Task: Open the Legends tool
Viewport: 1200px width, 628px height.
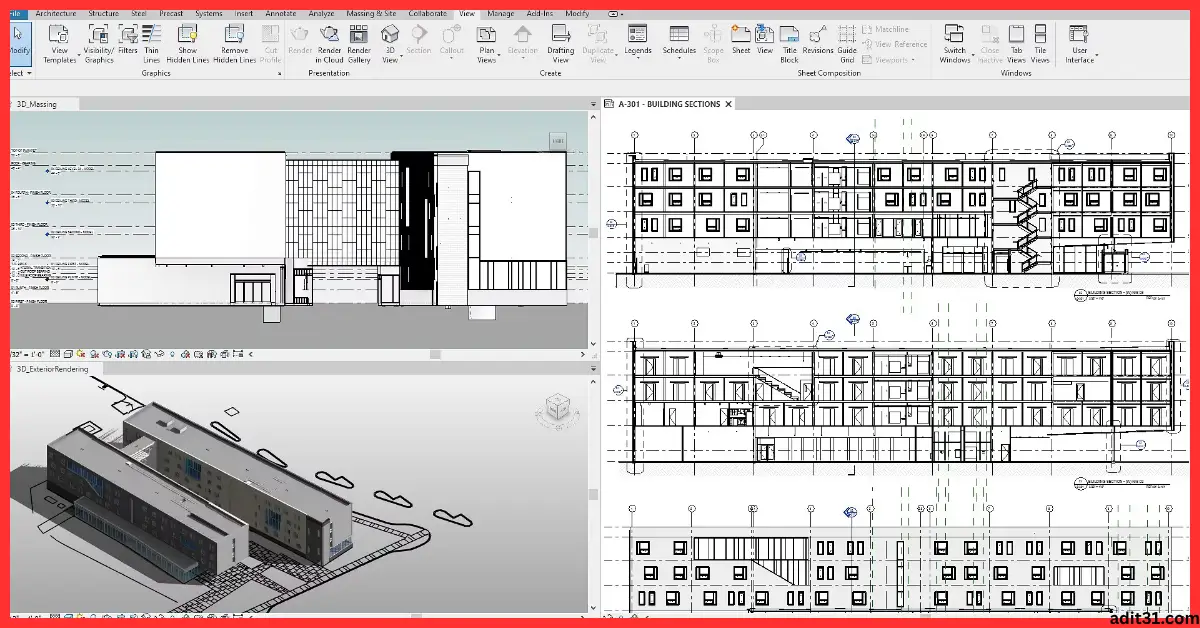Action: pyautogui.click(x=638, y=41)
